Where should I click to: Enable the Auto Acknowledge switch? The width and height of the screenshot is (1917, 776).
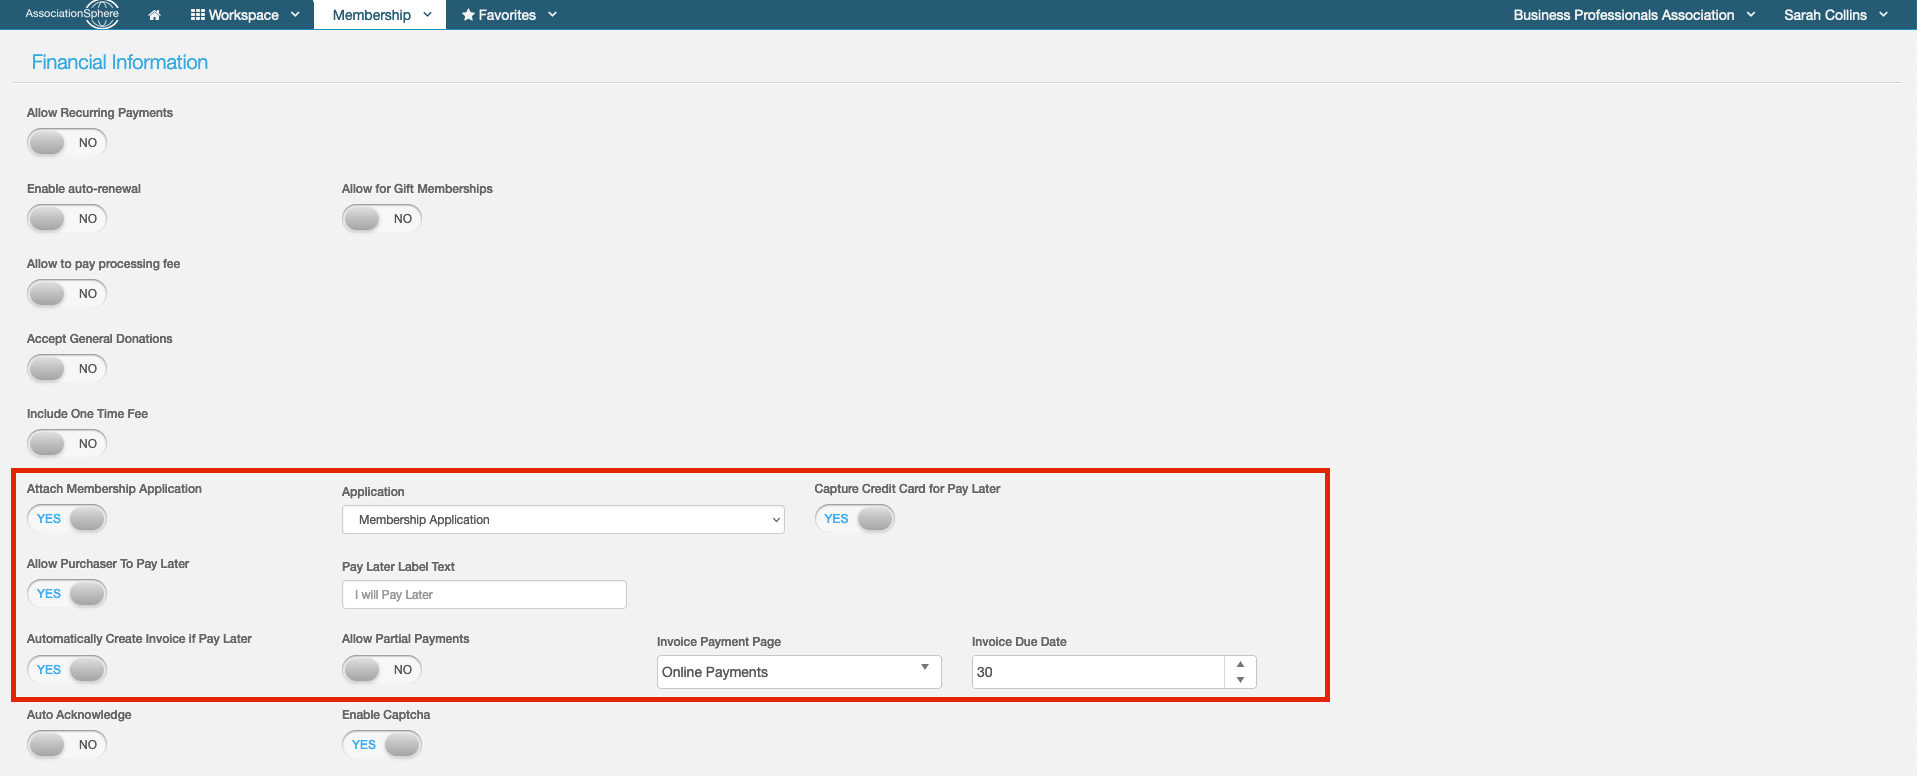[x=67, y=745]
